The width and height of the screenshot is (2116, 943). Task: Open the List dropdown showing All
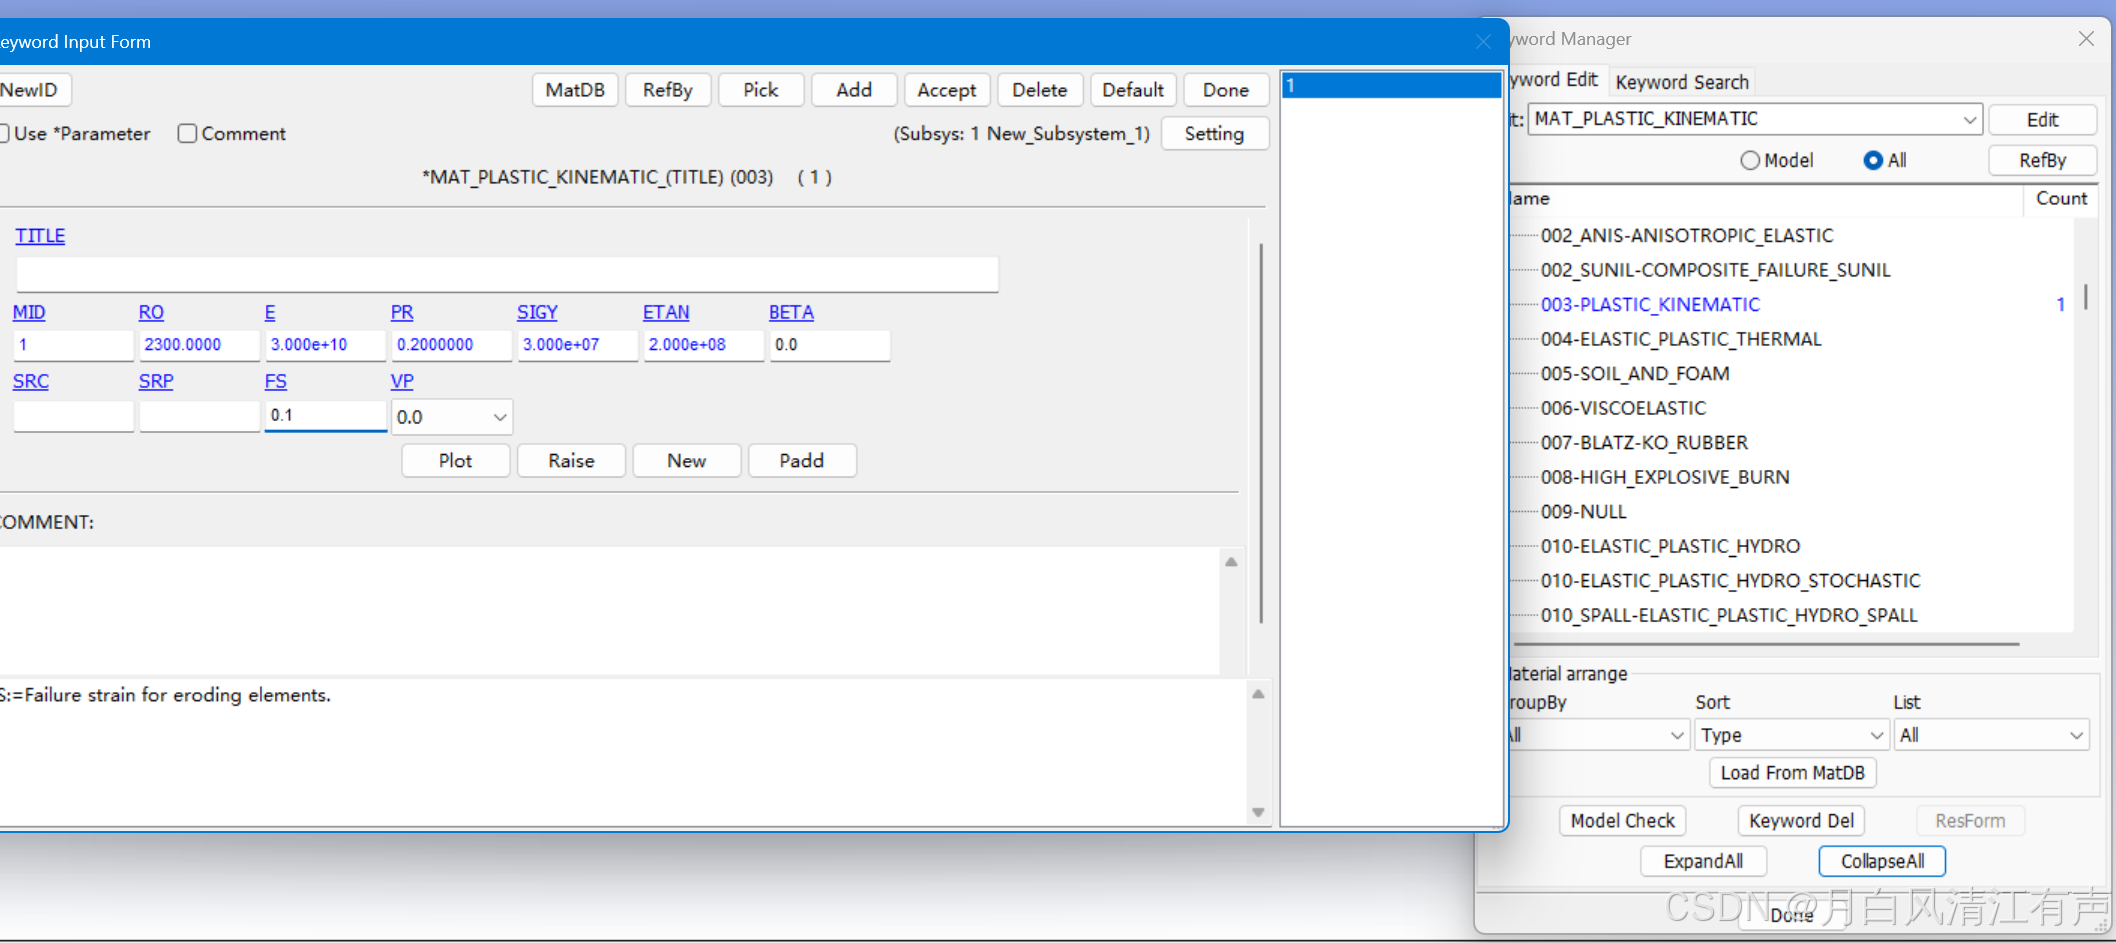[x=1991, y=735]
